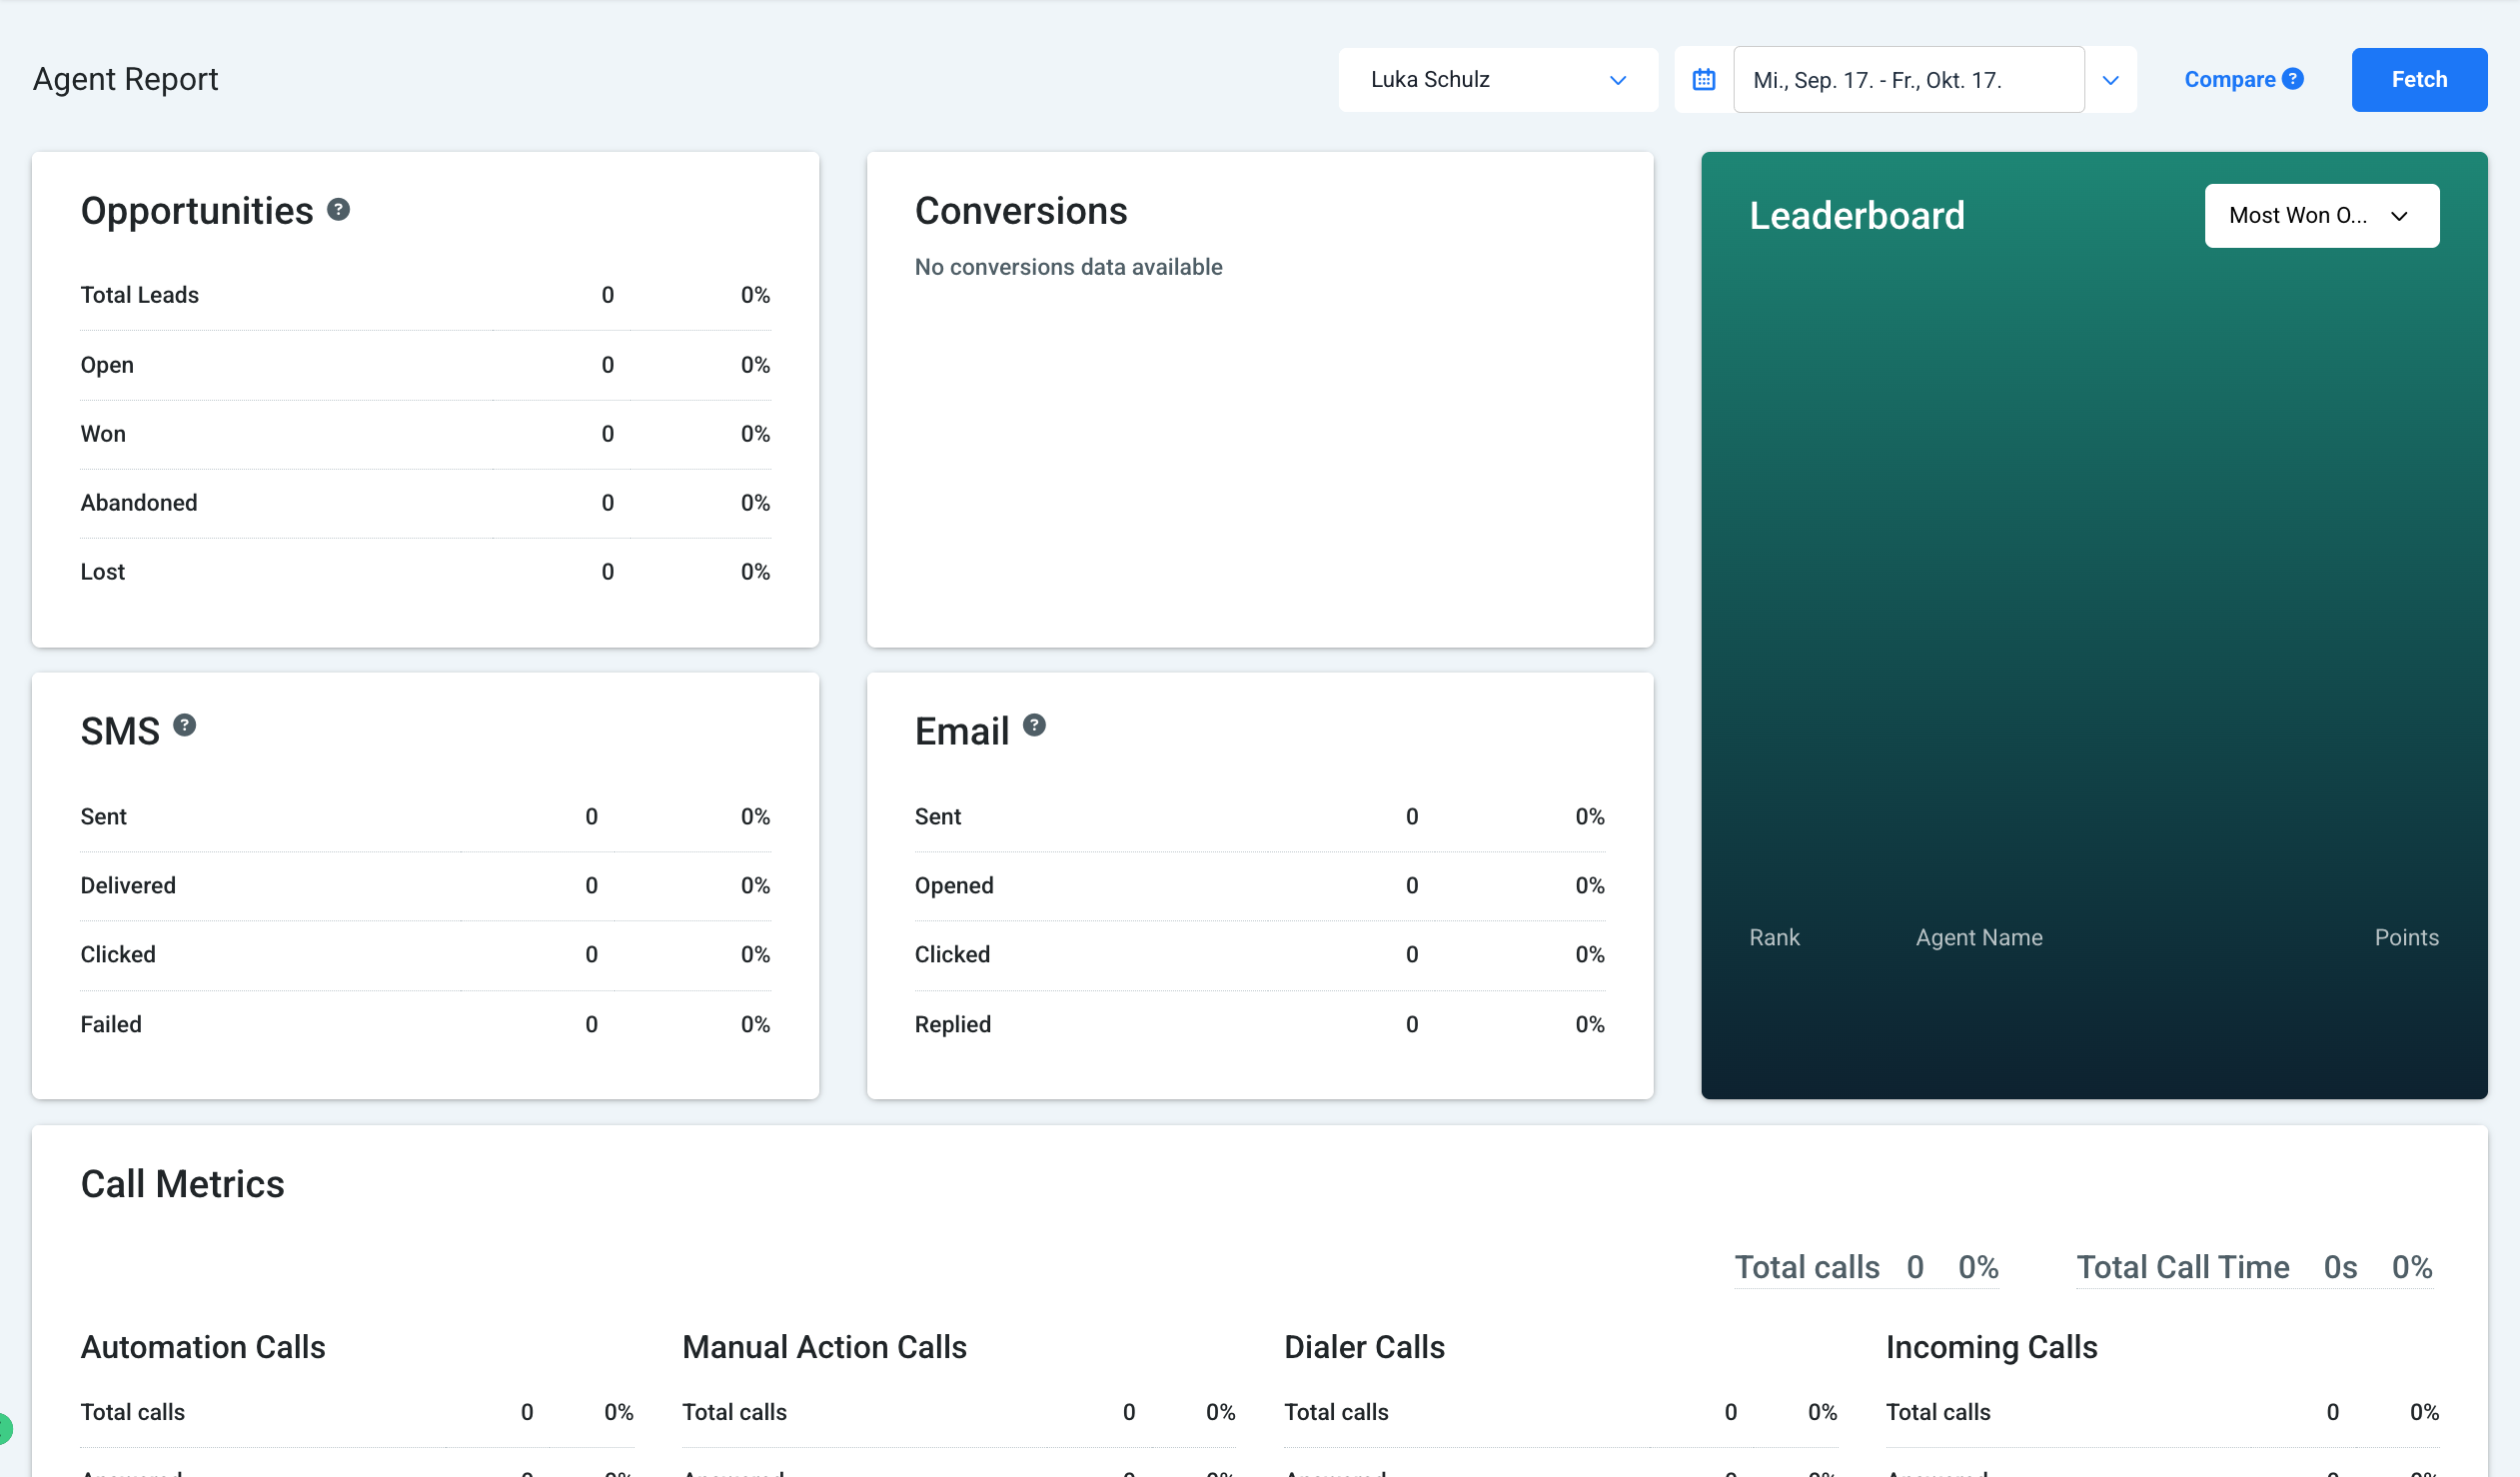Open the Luka Schulz agent dropdown

tap(1497, 80)
